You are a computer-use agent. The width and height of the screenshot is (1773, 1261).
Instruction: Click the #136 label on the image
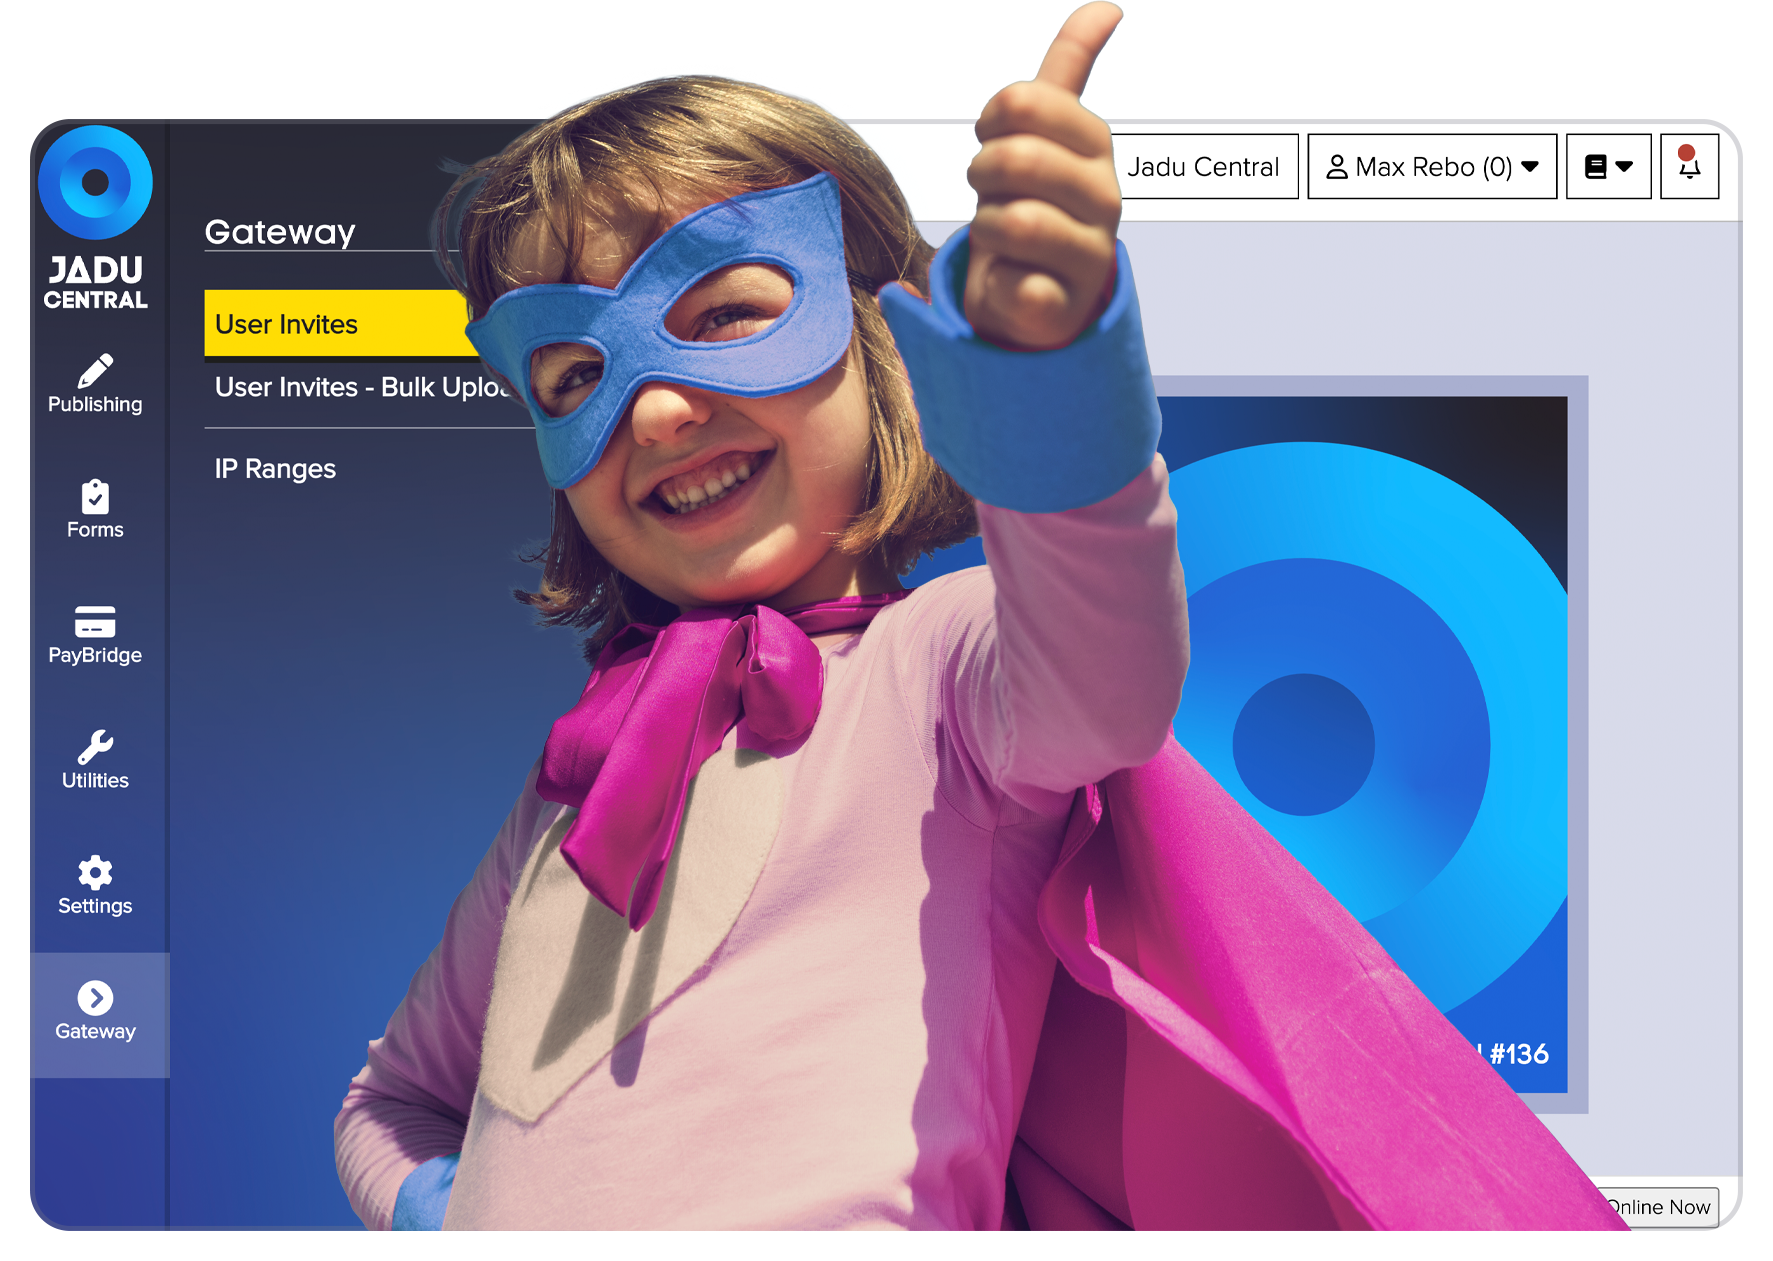coord(1518,1054)
